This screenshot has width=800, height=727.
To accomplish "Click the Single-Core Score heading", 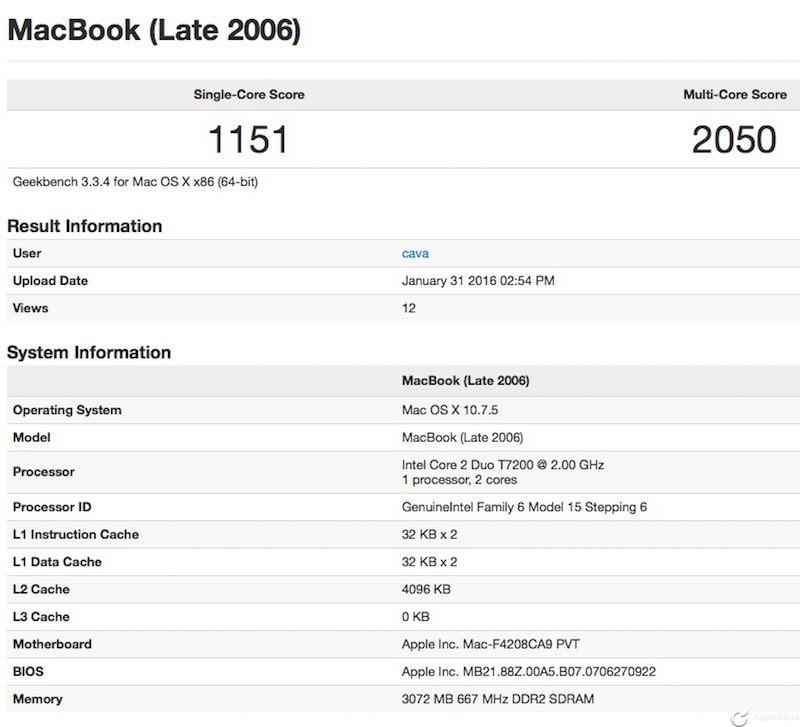I will tap(249, 94).
